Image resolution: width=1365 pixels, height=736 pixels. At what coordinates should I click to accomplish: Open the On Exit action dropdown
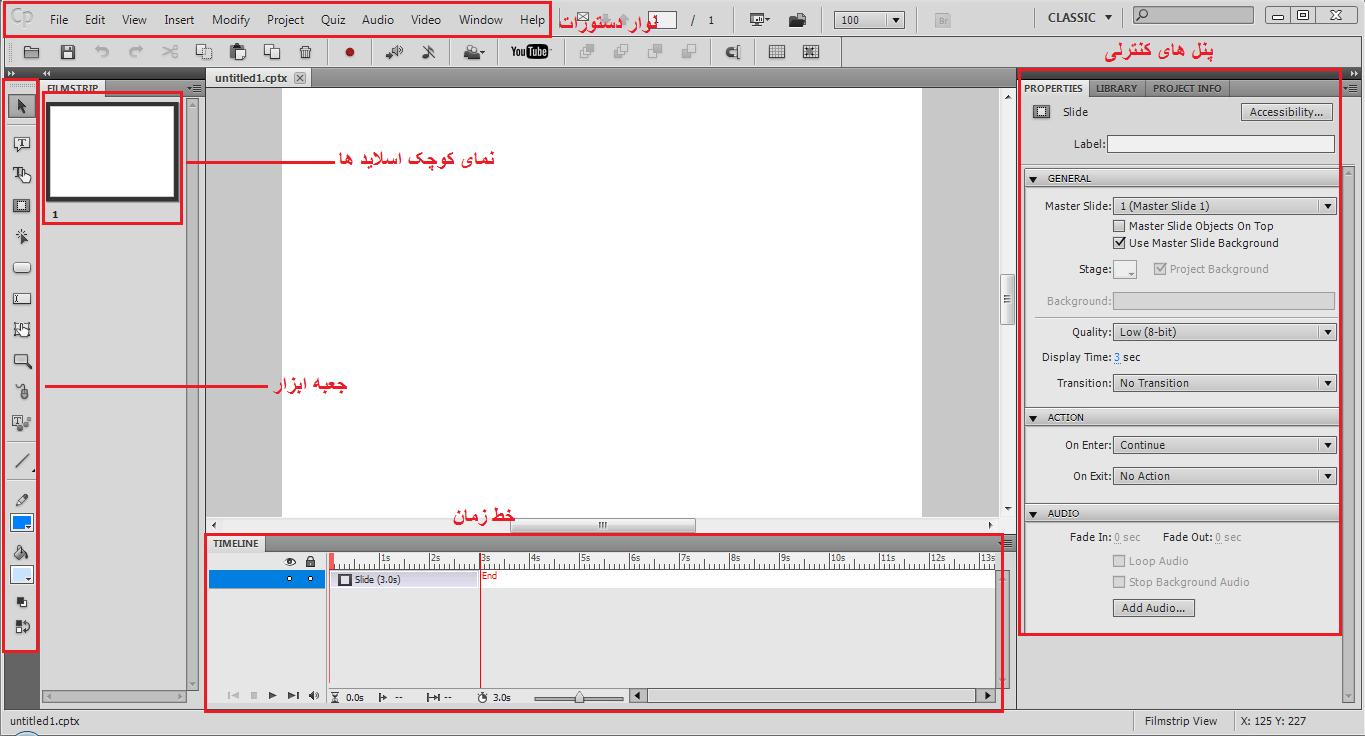point(1225,476)
